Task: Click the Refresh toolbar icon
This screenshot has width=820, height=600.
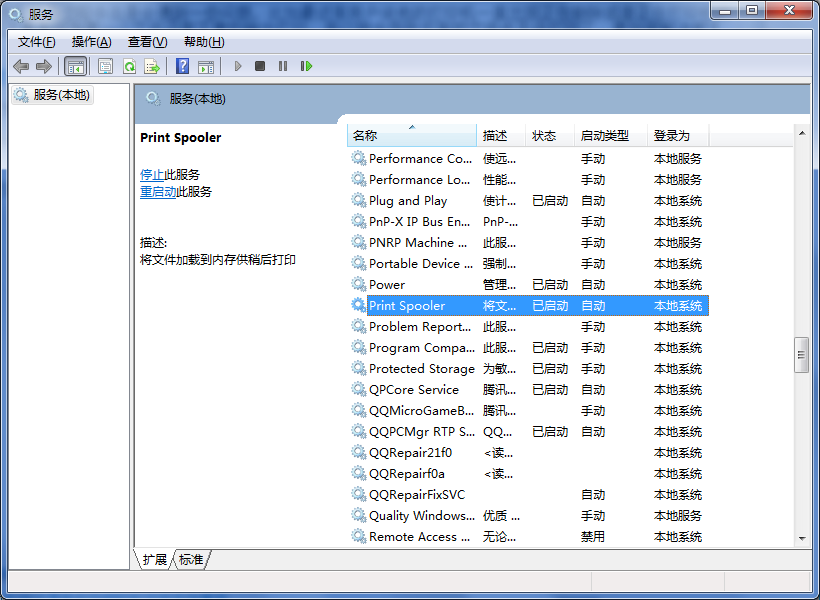Action: point(129,66)
